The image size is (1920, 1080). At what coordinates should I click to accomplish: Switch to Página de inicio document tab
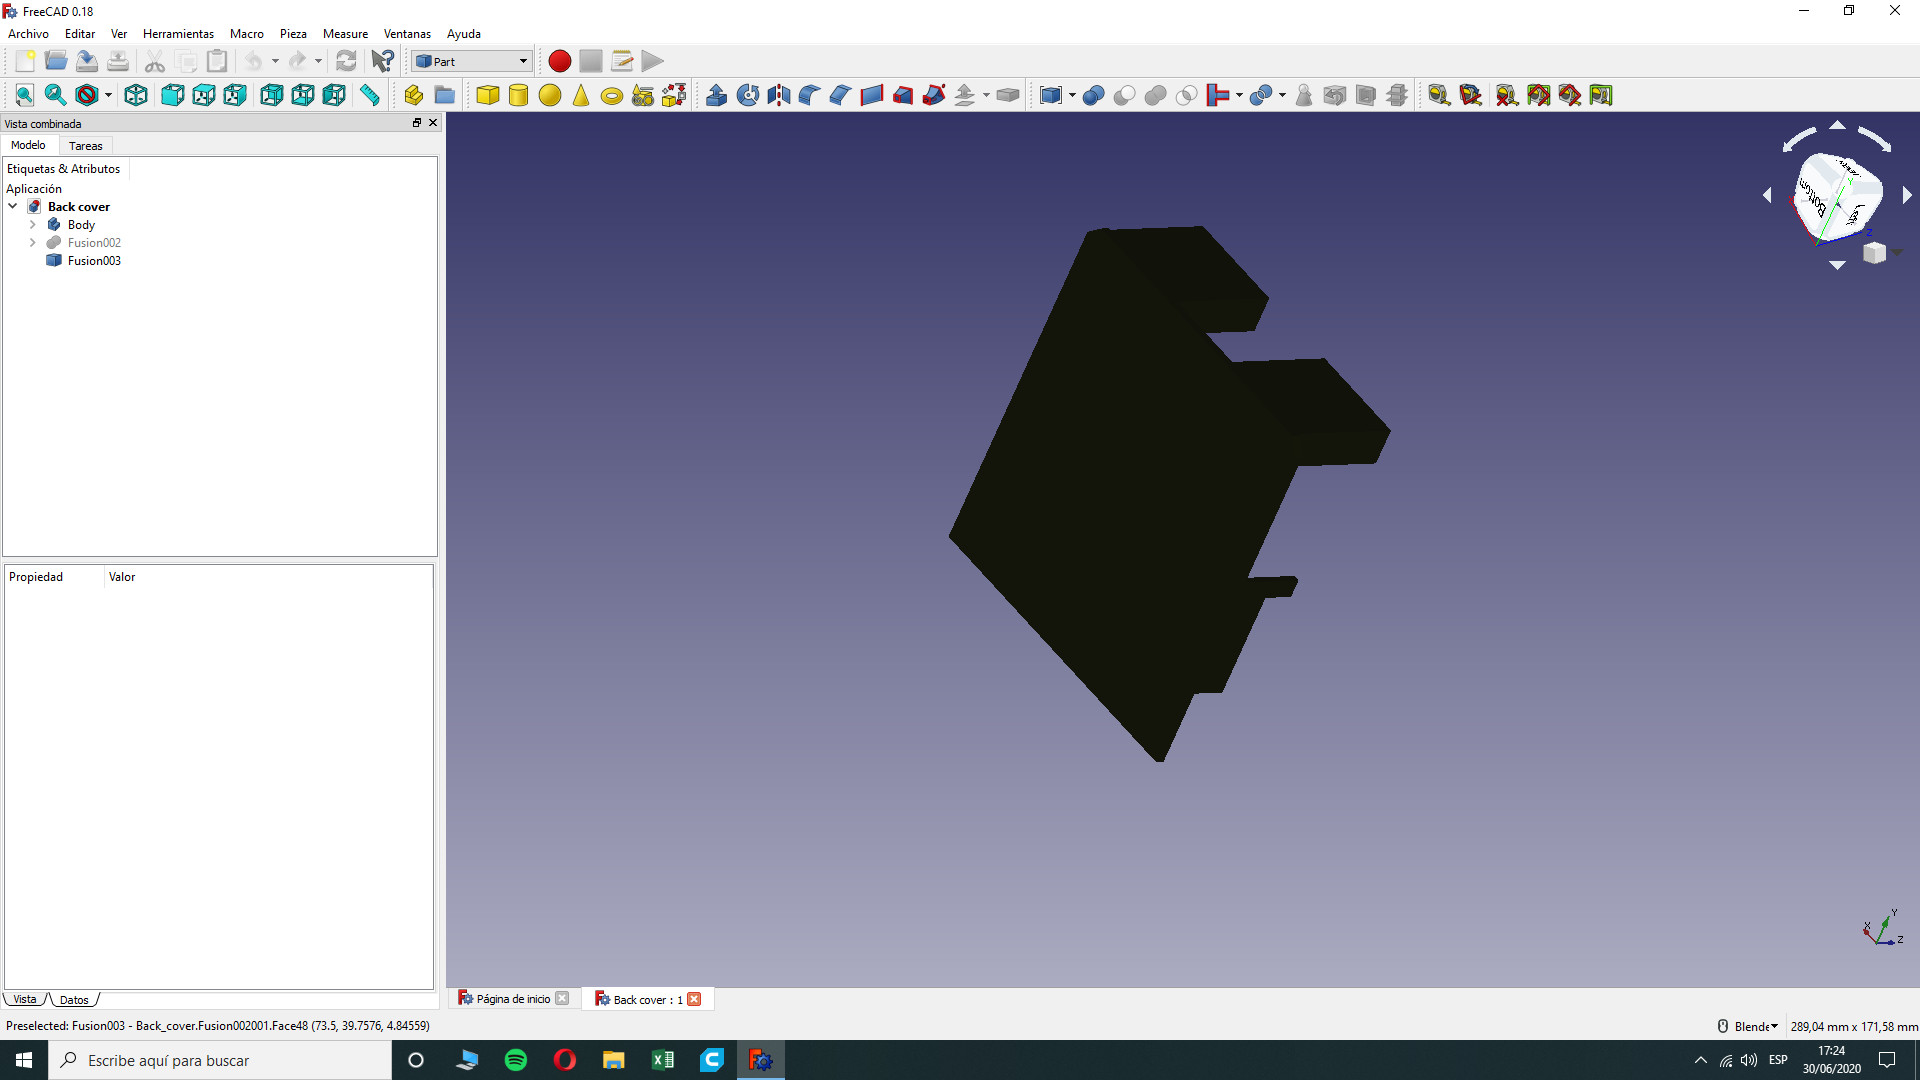[x=512, y=999]
